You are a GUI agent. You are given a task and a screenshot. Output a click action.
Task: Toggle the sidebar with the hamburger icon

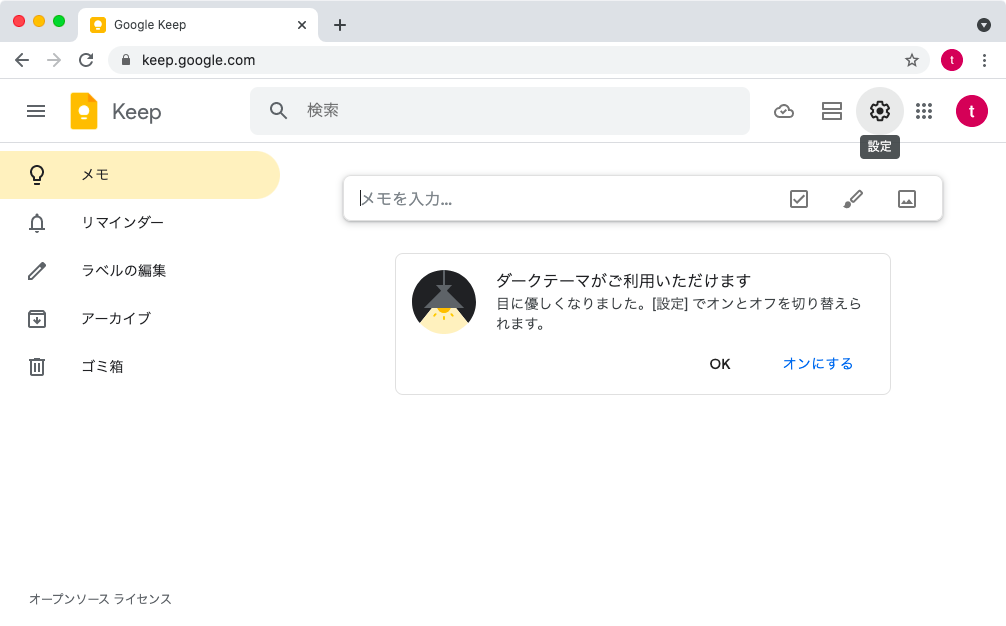click(x=36, y=111)
